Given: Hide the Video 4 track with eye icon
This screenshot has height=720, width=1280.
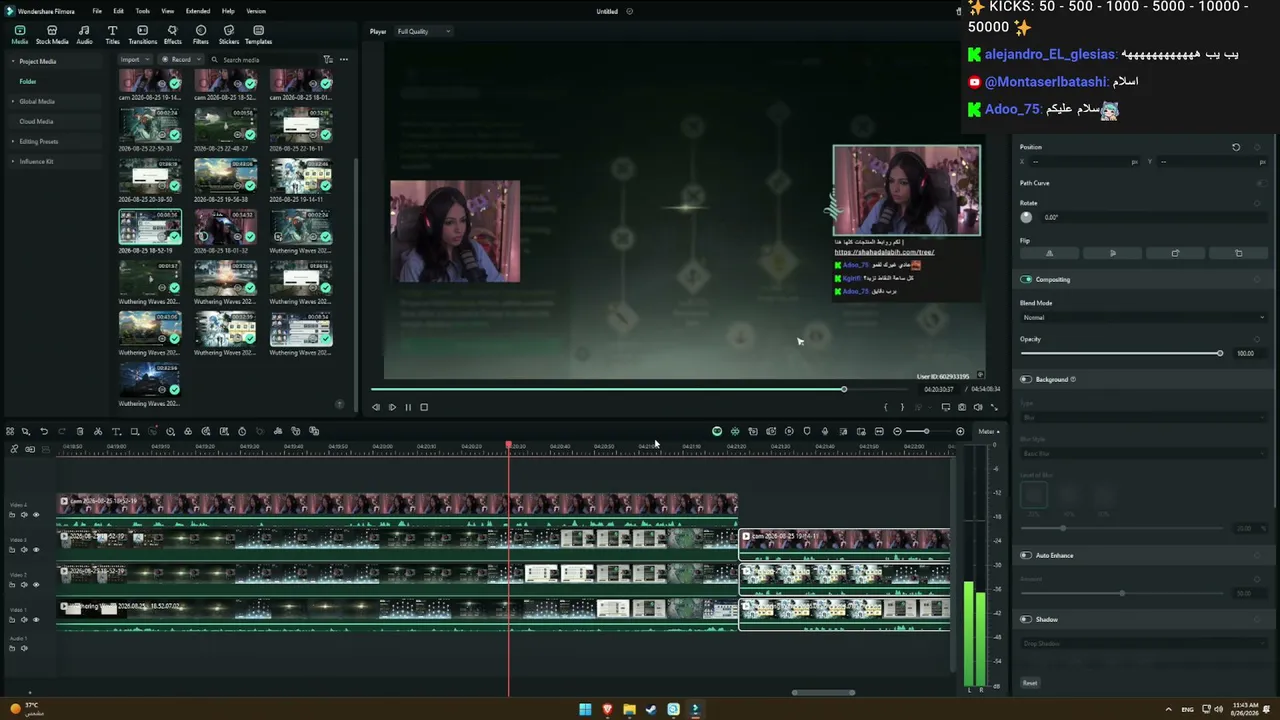Looking at the screenshot, I should [x=36, y=515].
